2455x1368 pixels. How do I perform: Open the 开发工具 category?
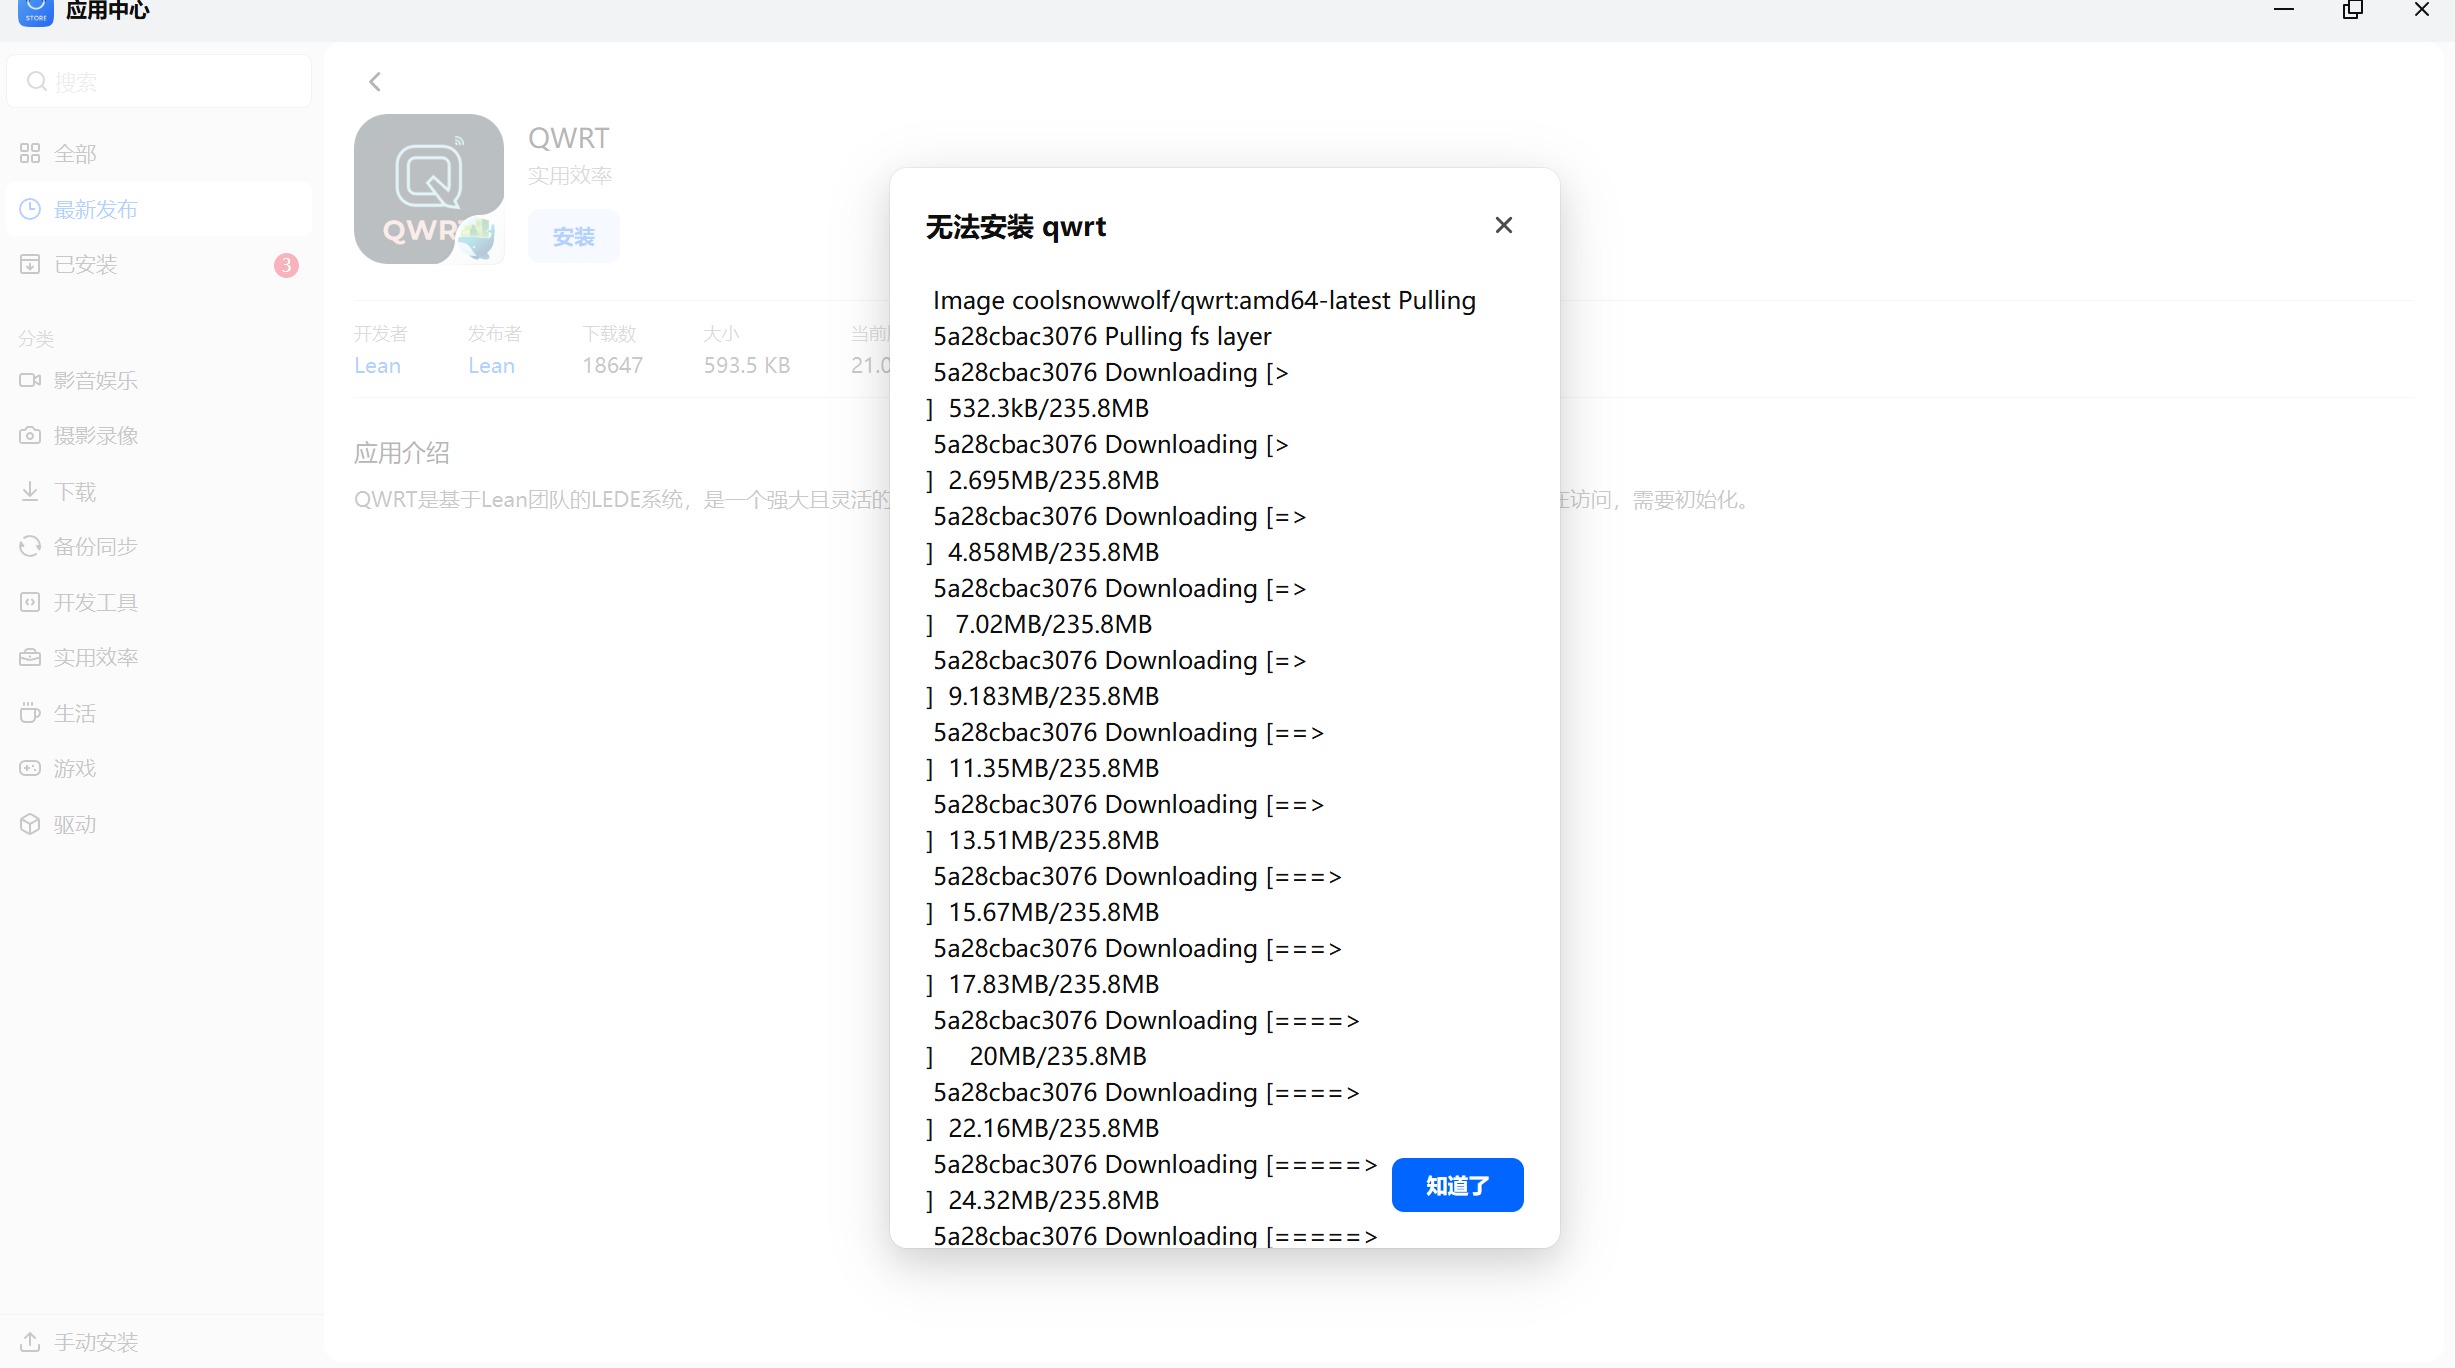click(x=95, y=602)
